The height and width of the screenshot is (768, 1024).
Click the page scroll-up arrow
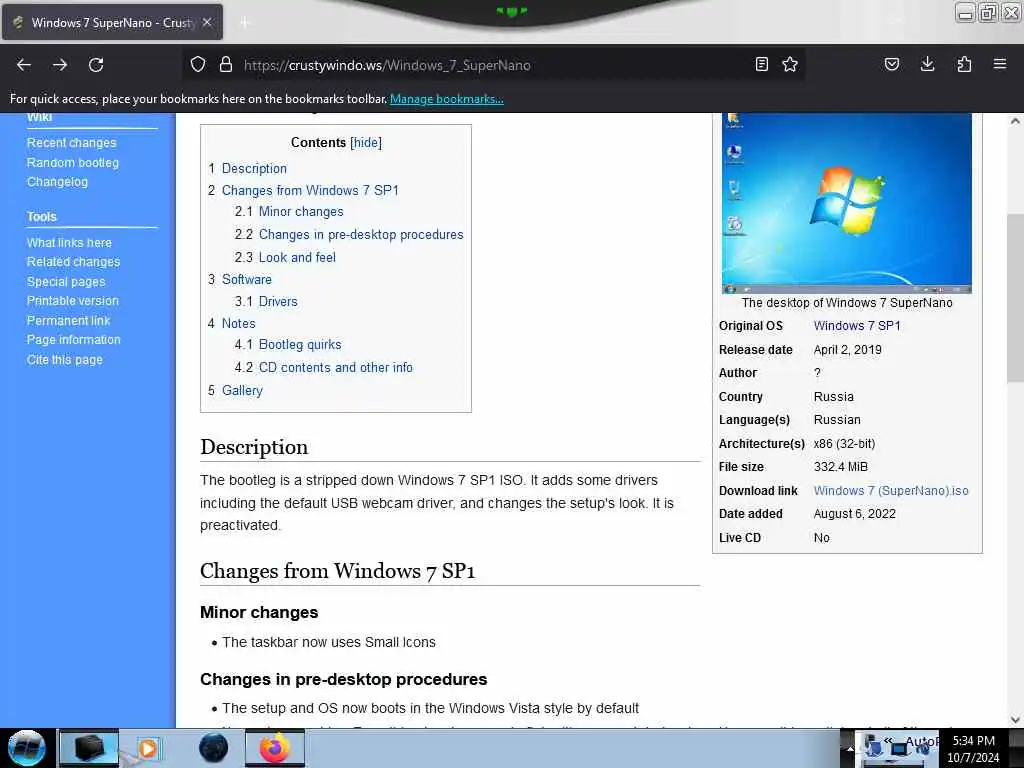coord(1015,121)
